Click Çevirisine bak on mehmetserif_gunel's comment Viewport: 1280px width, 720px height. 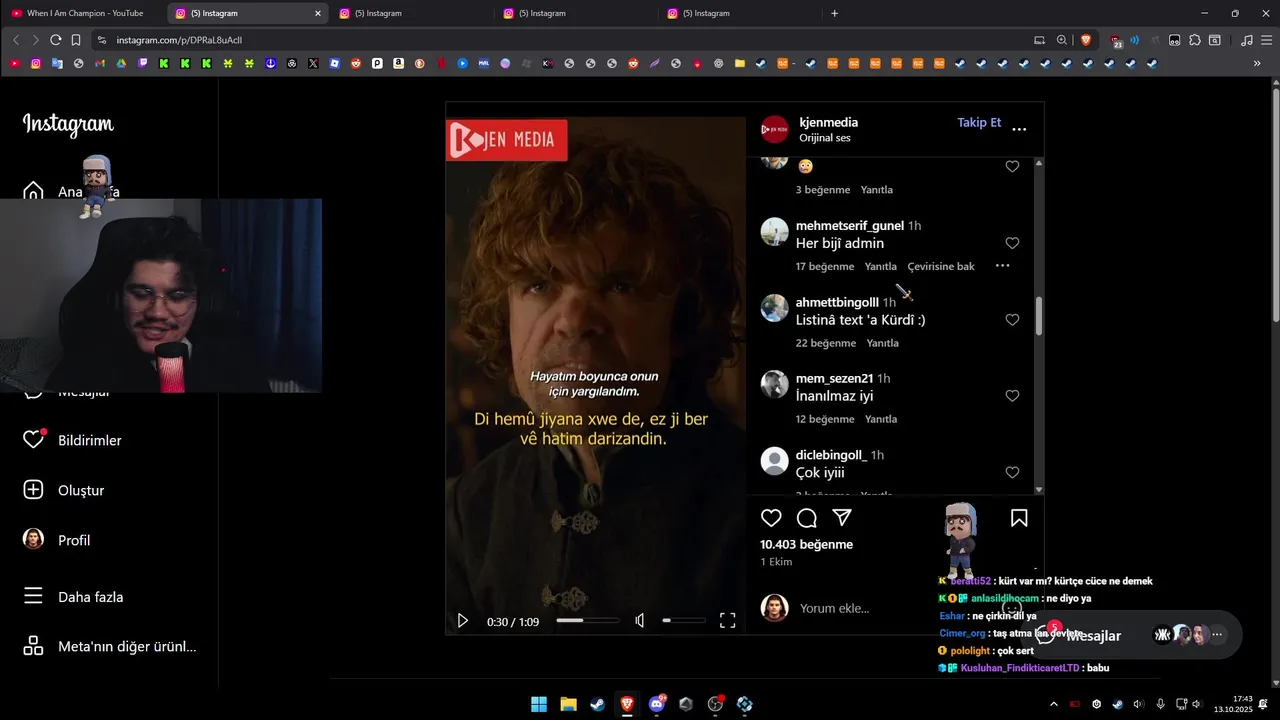[x=941, y=267]
